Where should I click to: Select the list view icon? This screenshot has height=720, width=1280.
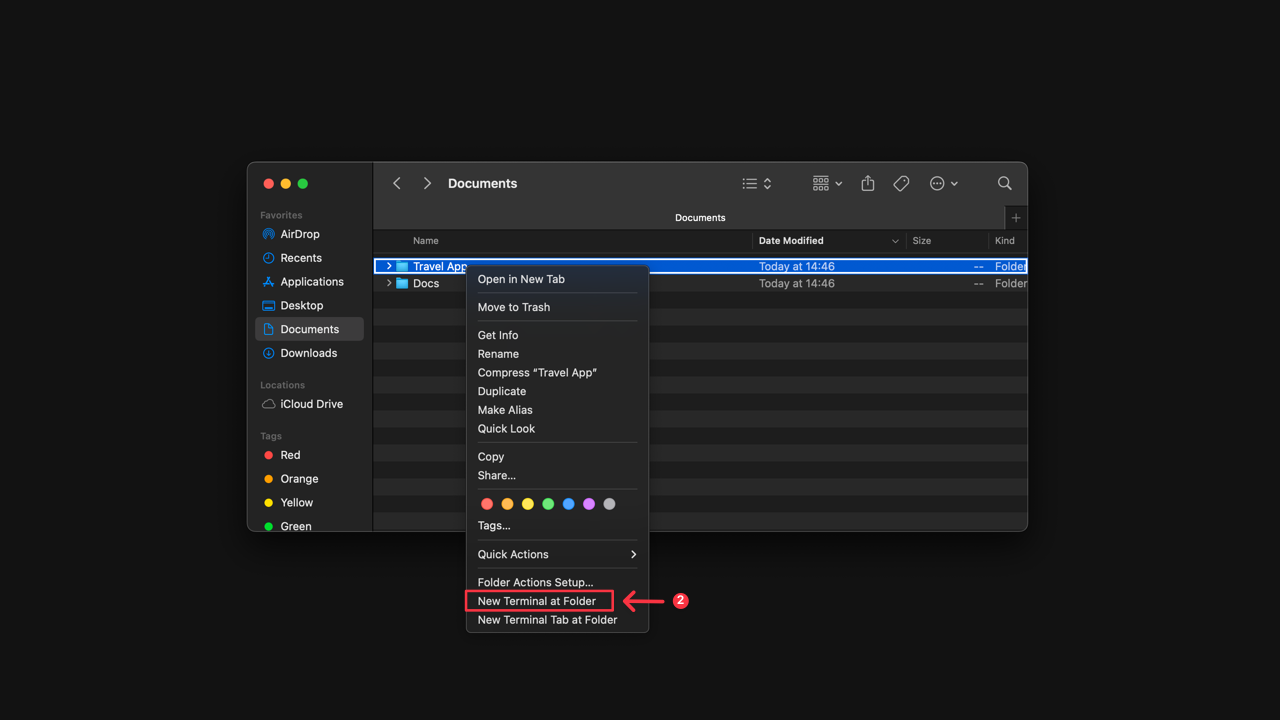(748, 183)
